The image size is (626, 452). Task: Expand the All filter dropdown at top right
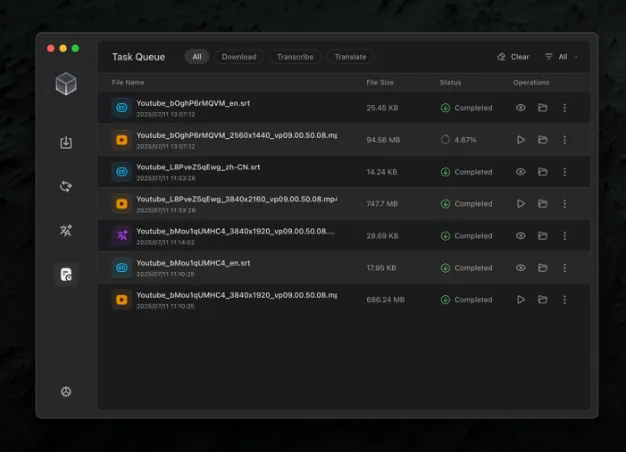562,57
